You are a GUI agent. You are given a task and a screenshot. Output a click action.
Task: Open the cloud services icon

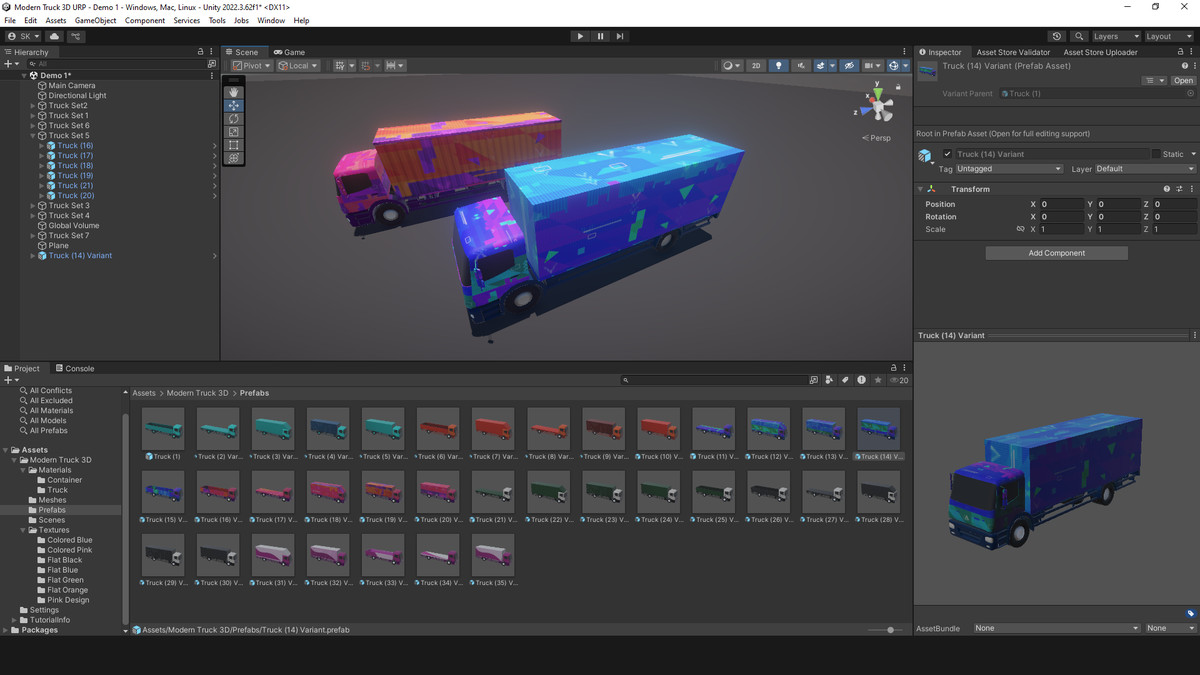[54, 36]
